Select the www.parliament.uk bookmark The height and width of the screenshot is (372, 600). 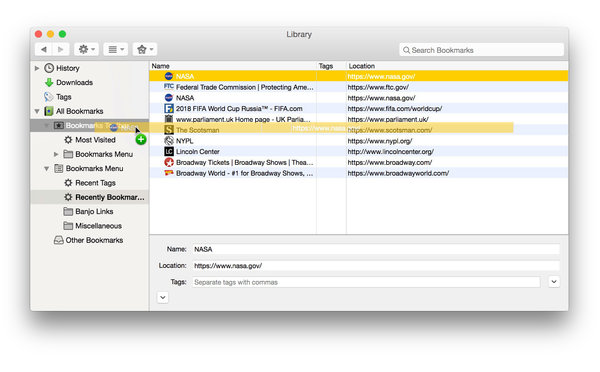tap(359, 119)
